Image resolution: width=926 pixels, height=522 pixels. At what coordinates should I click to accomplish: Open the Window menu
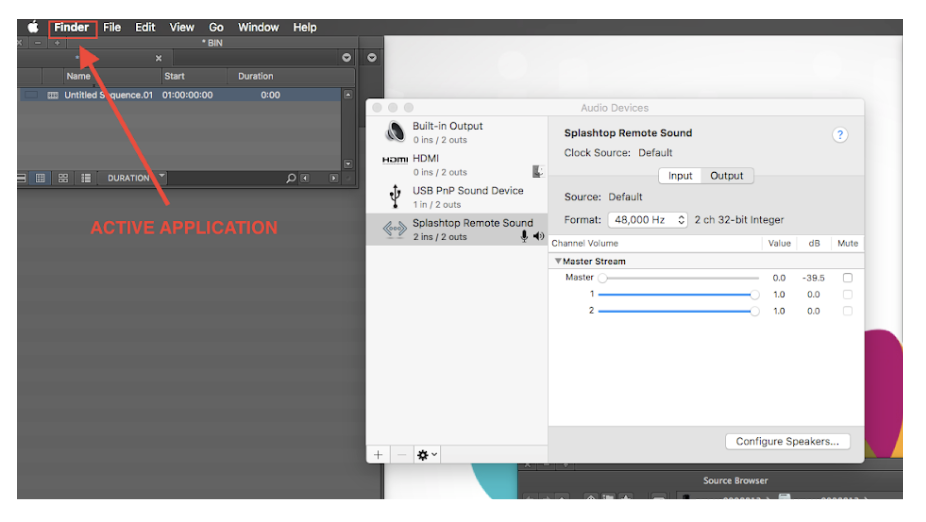pos(258,27)
